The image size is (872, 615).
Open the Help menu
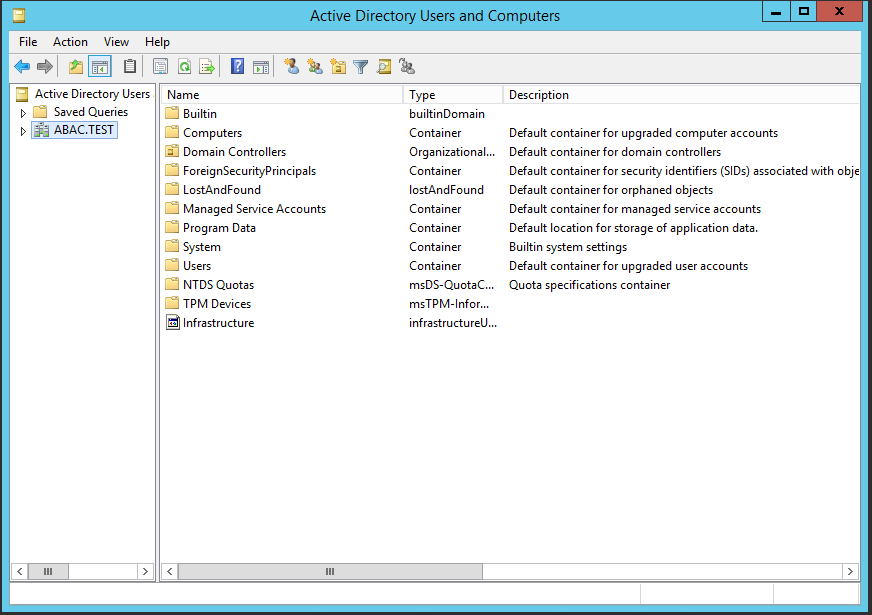click(157, 42)
